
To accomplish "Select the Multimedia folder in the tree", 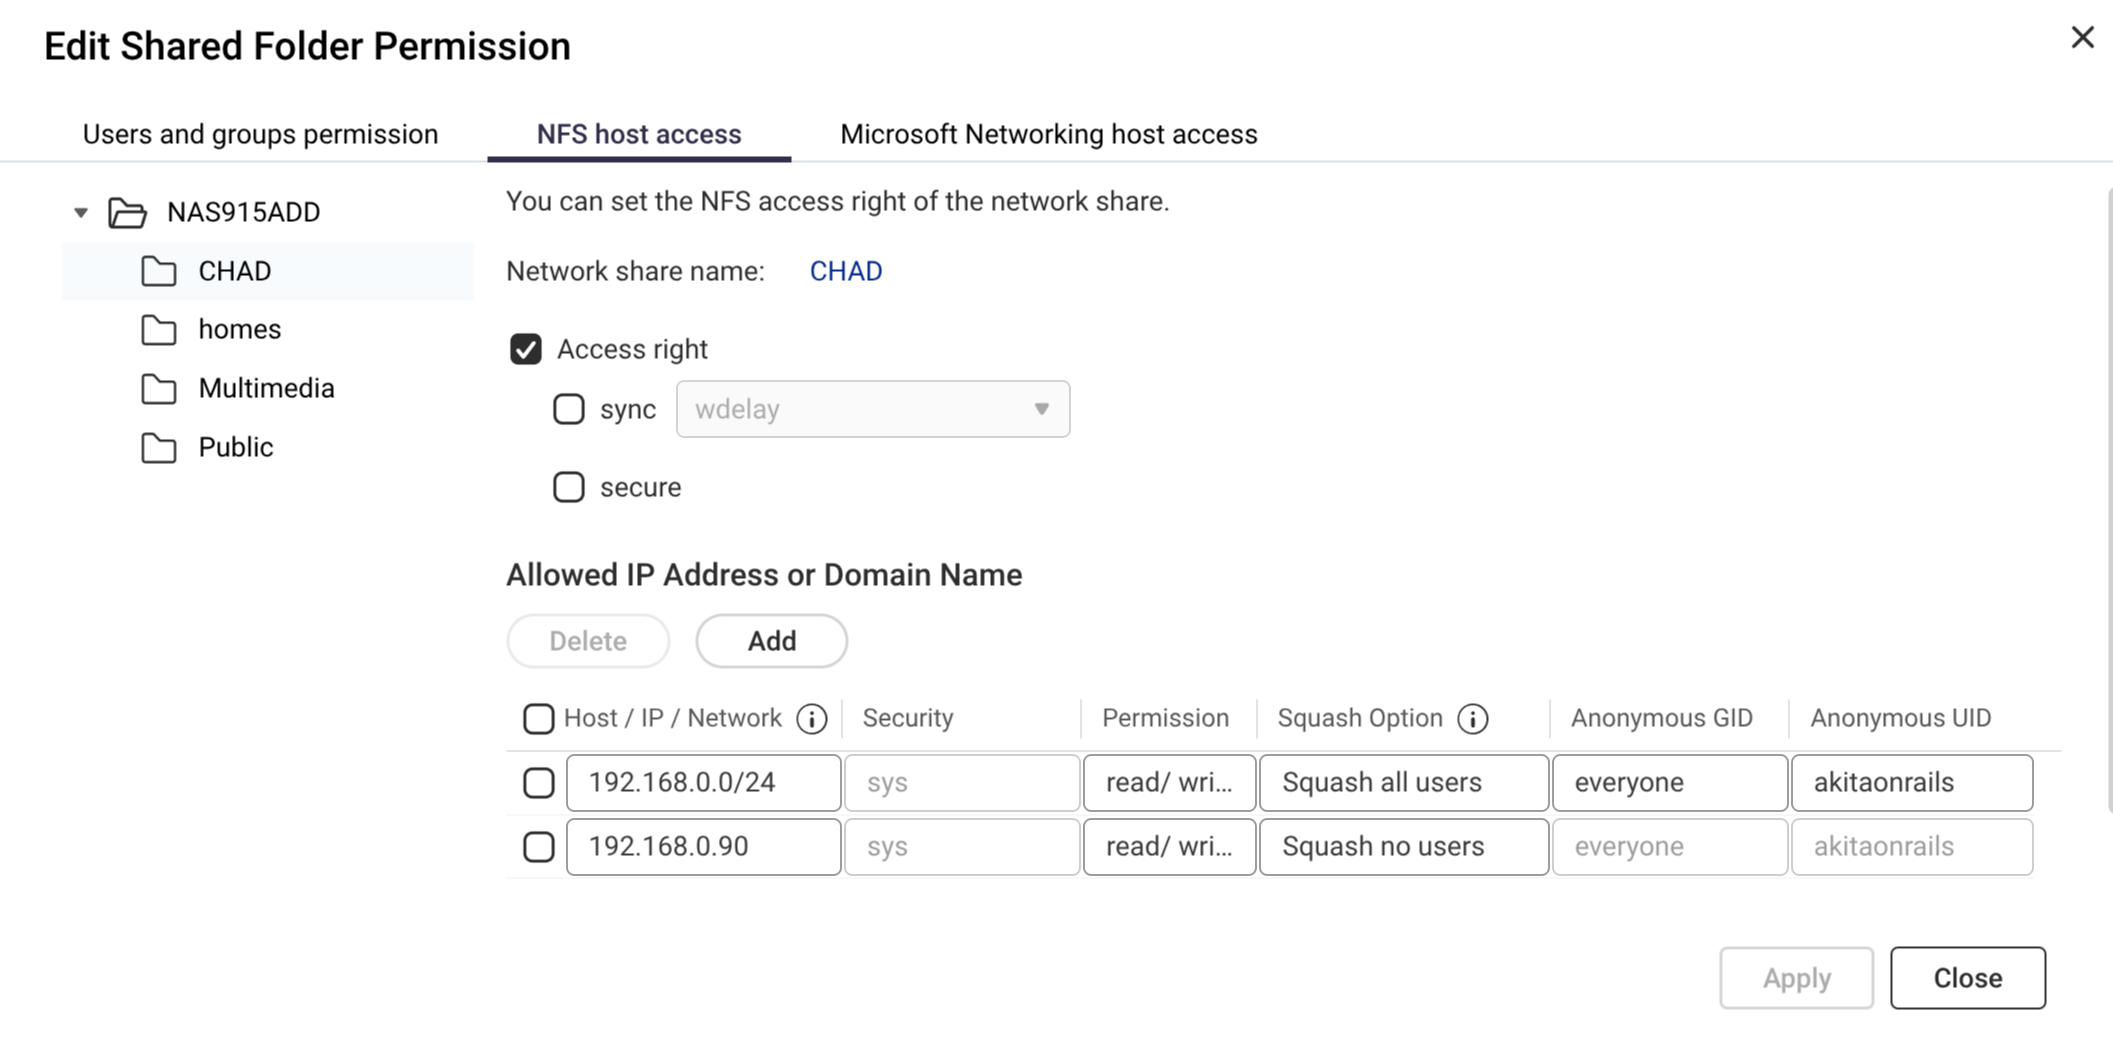I will [266, 389].
